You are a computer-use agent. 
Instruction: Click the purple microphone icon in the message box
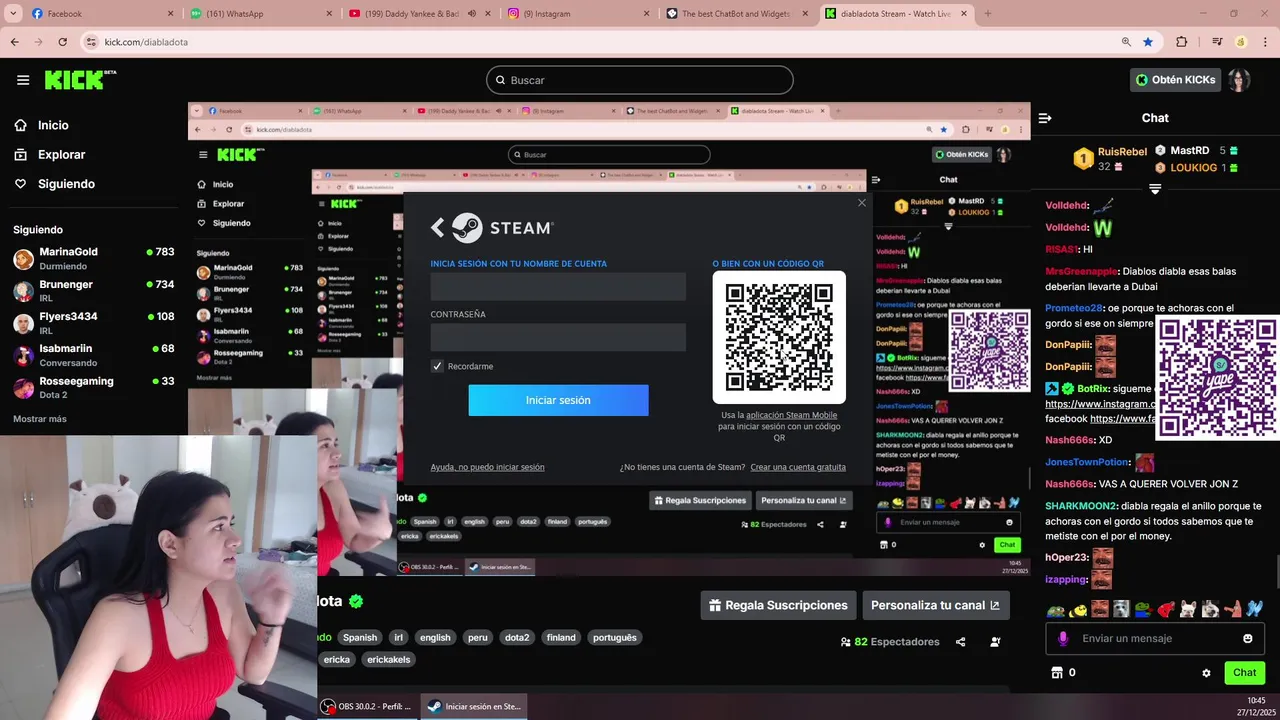pos(1062,638)
